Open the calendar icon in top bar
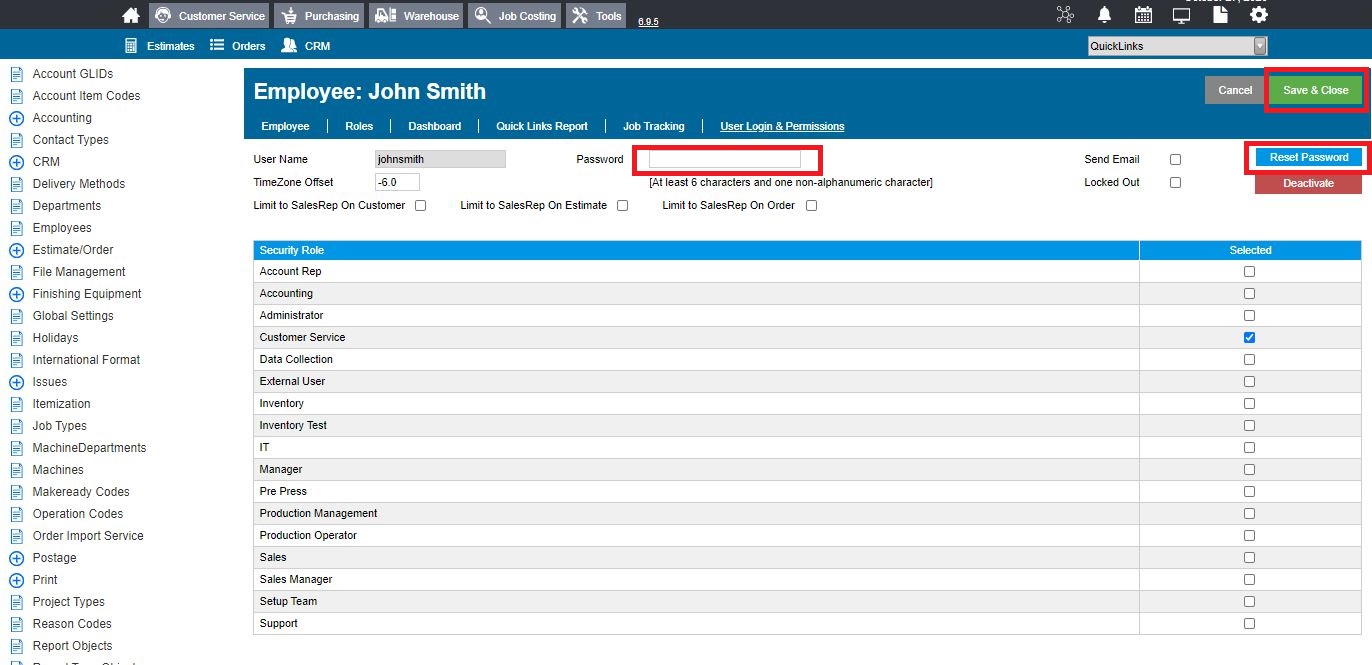Viewport: 1372px width, 665px height. point(1143,15)
